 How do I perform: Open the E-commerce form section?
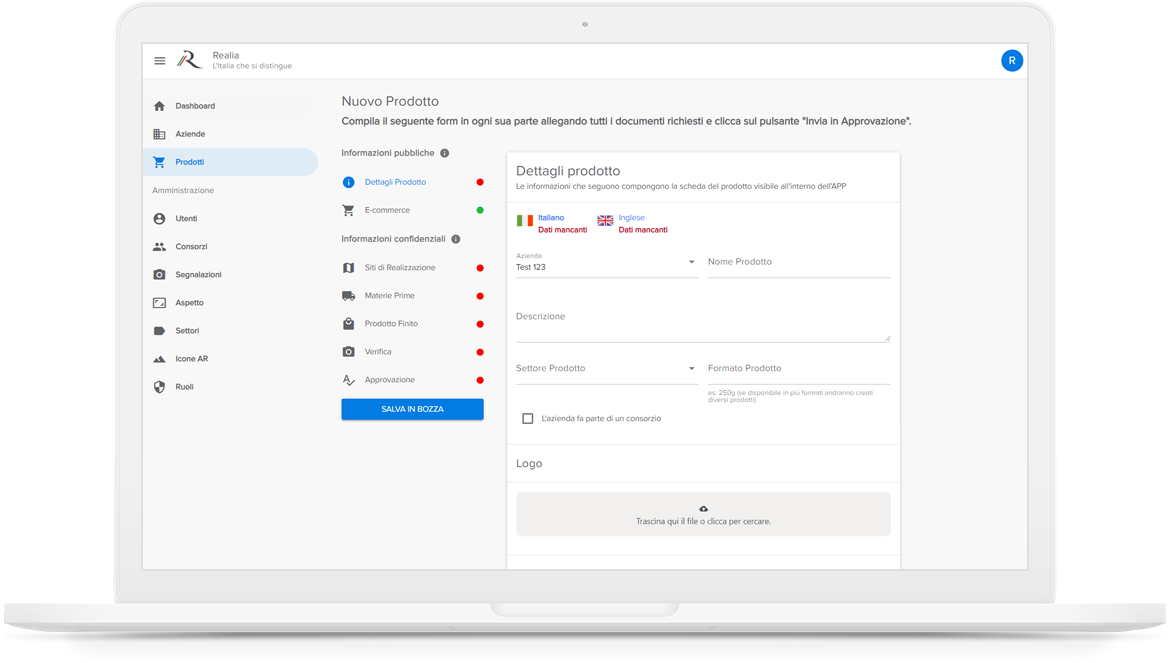tap(387, 210)
